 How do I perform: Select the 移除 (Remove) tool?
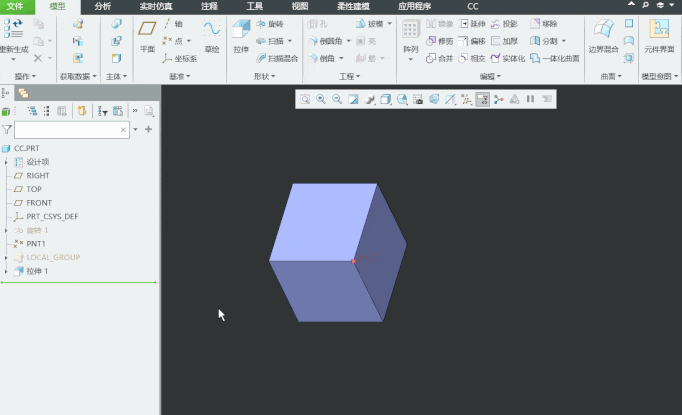point(544,24)
